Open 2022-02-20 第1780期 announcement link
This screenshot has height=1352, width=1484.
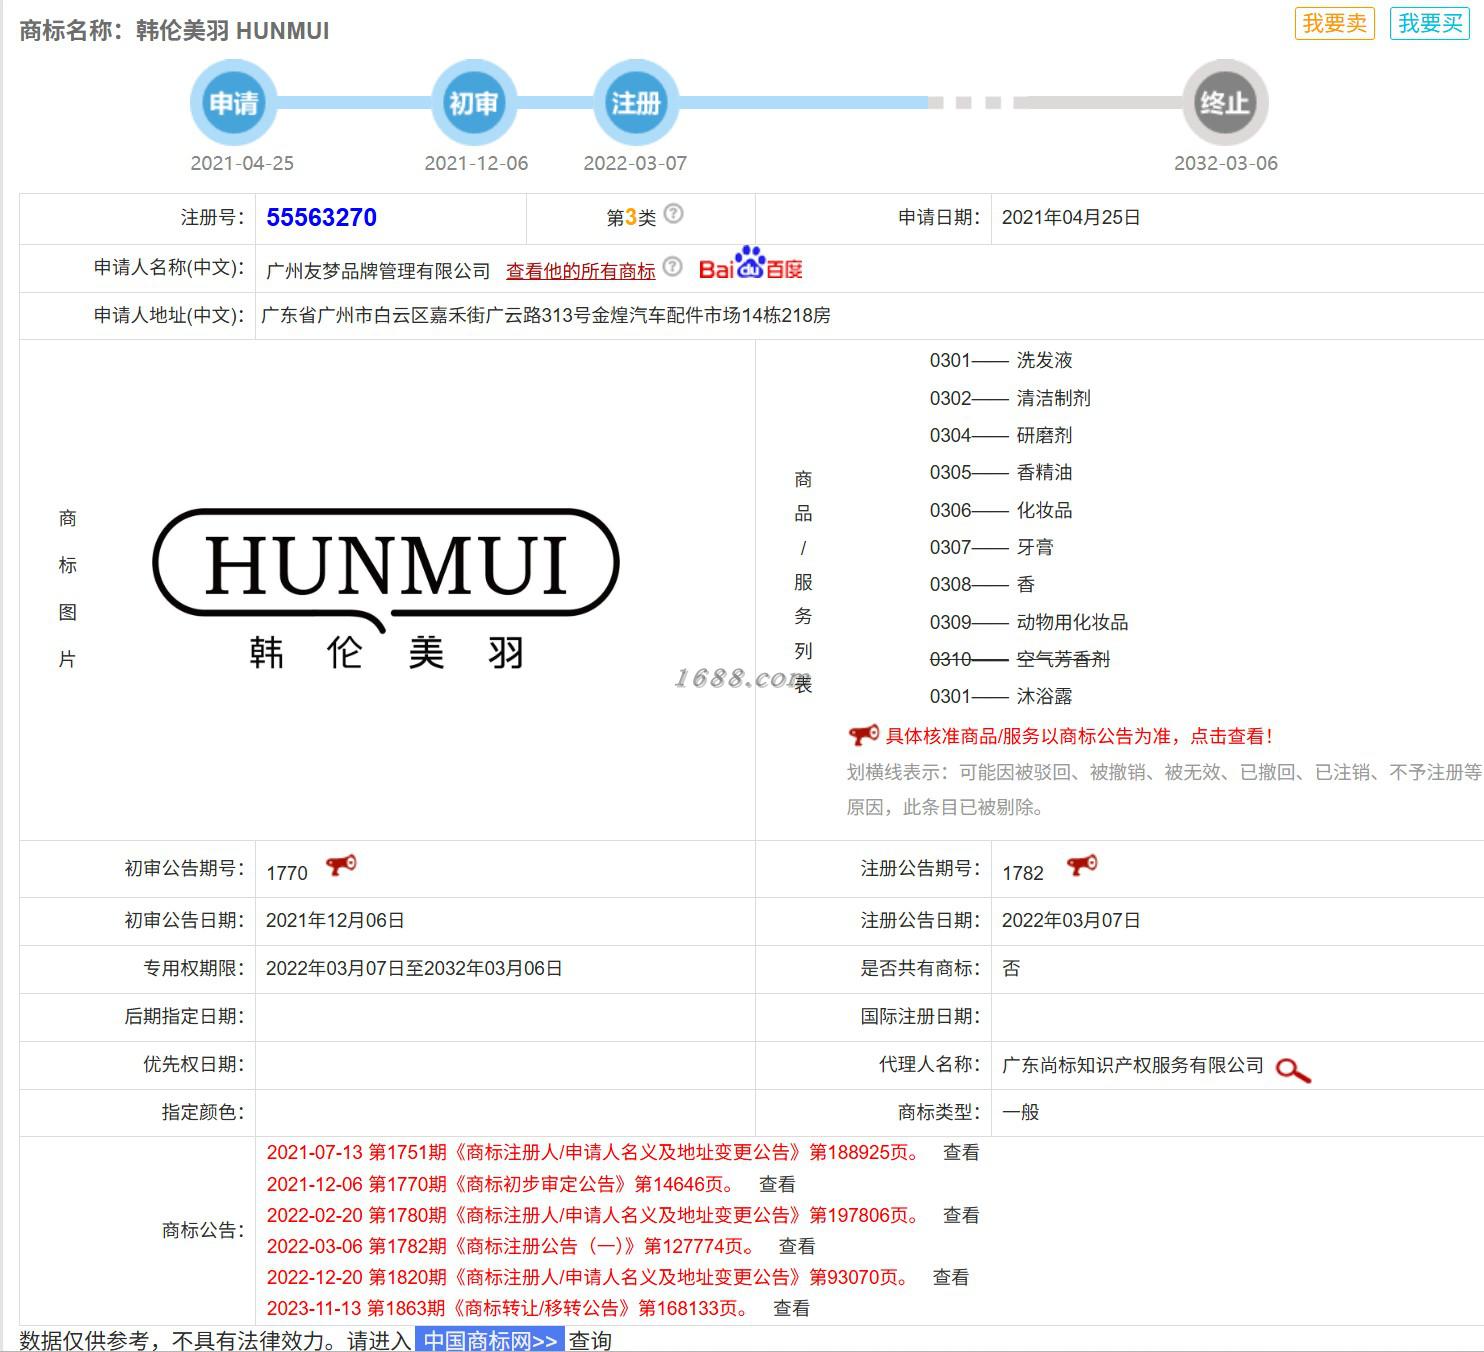[594, 1215]
